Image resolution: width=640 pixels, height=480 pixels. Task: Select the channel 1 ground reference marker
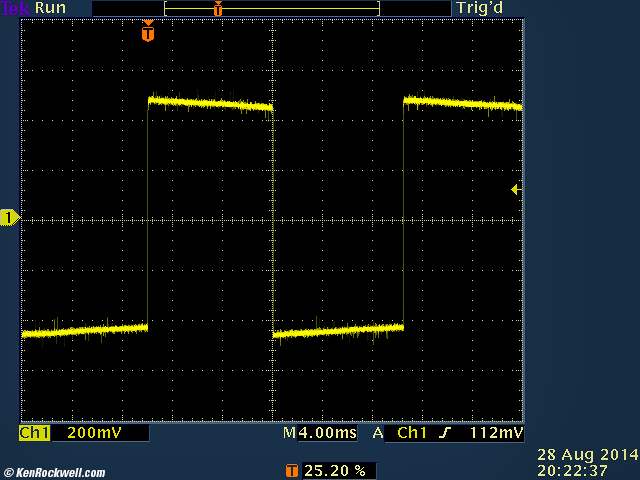(9, 218)
